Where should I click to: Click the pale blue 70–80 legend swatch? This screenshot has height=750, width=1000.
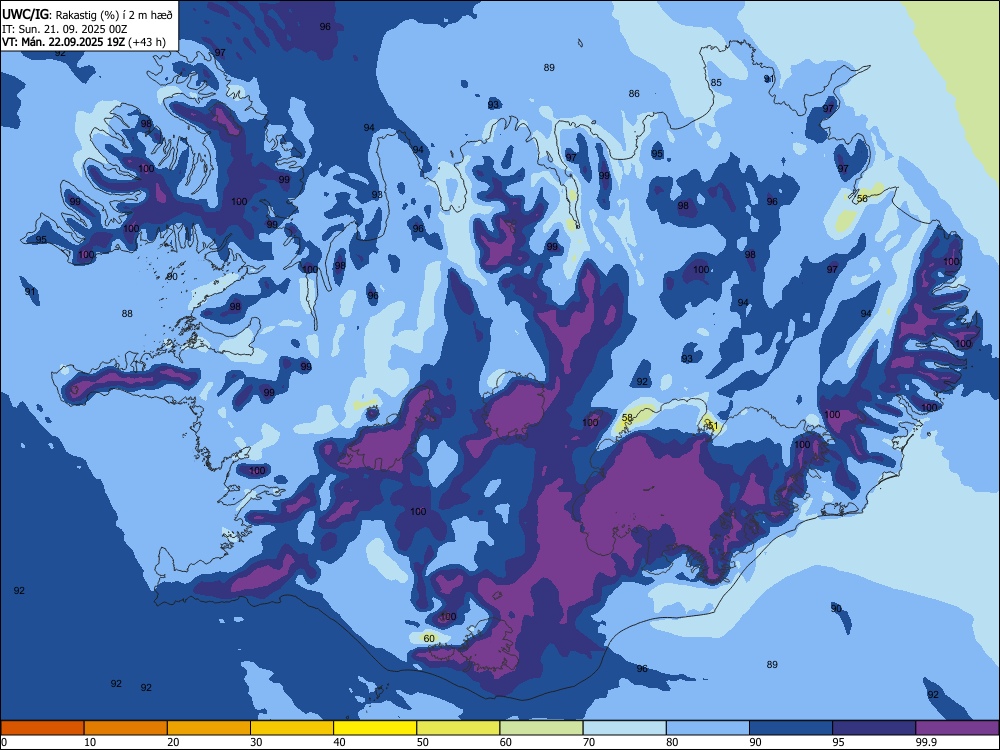(x=624, y=728)
